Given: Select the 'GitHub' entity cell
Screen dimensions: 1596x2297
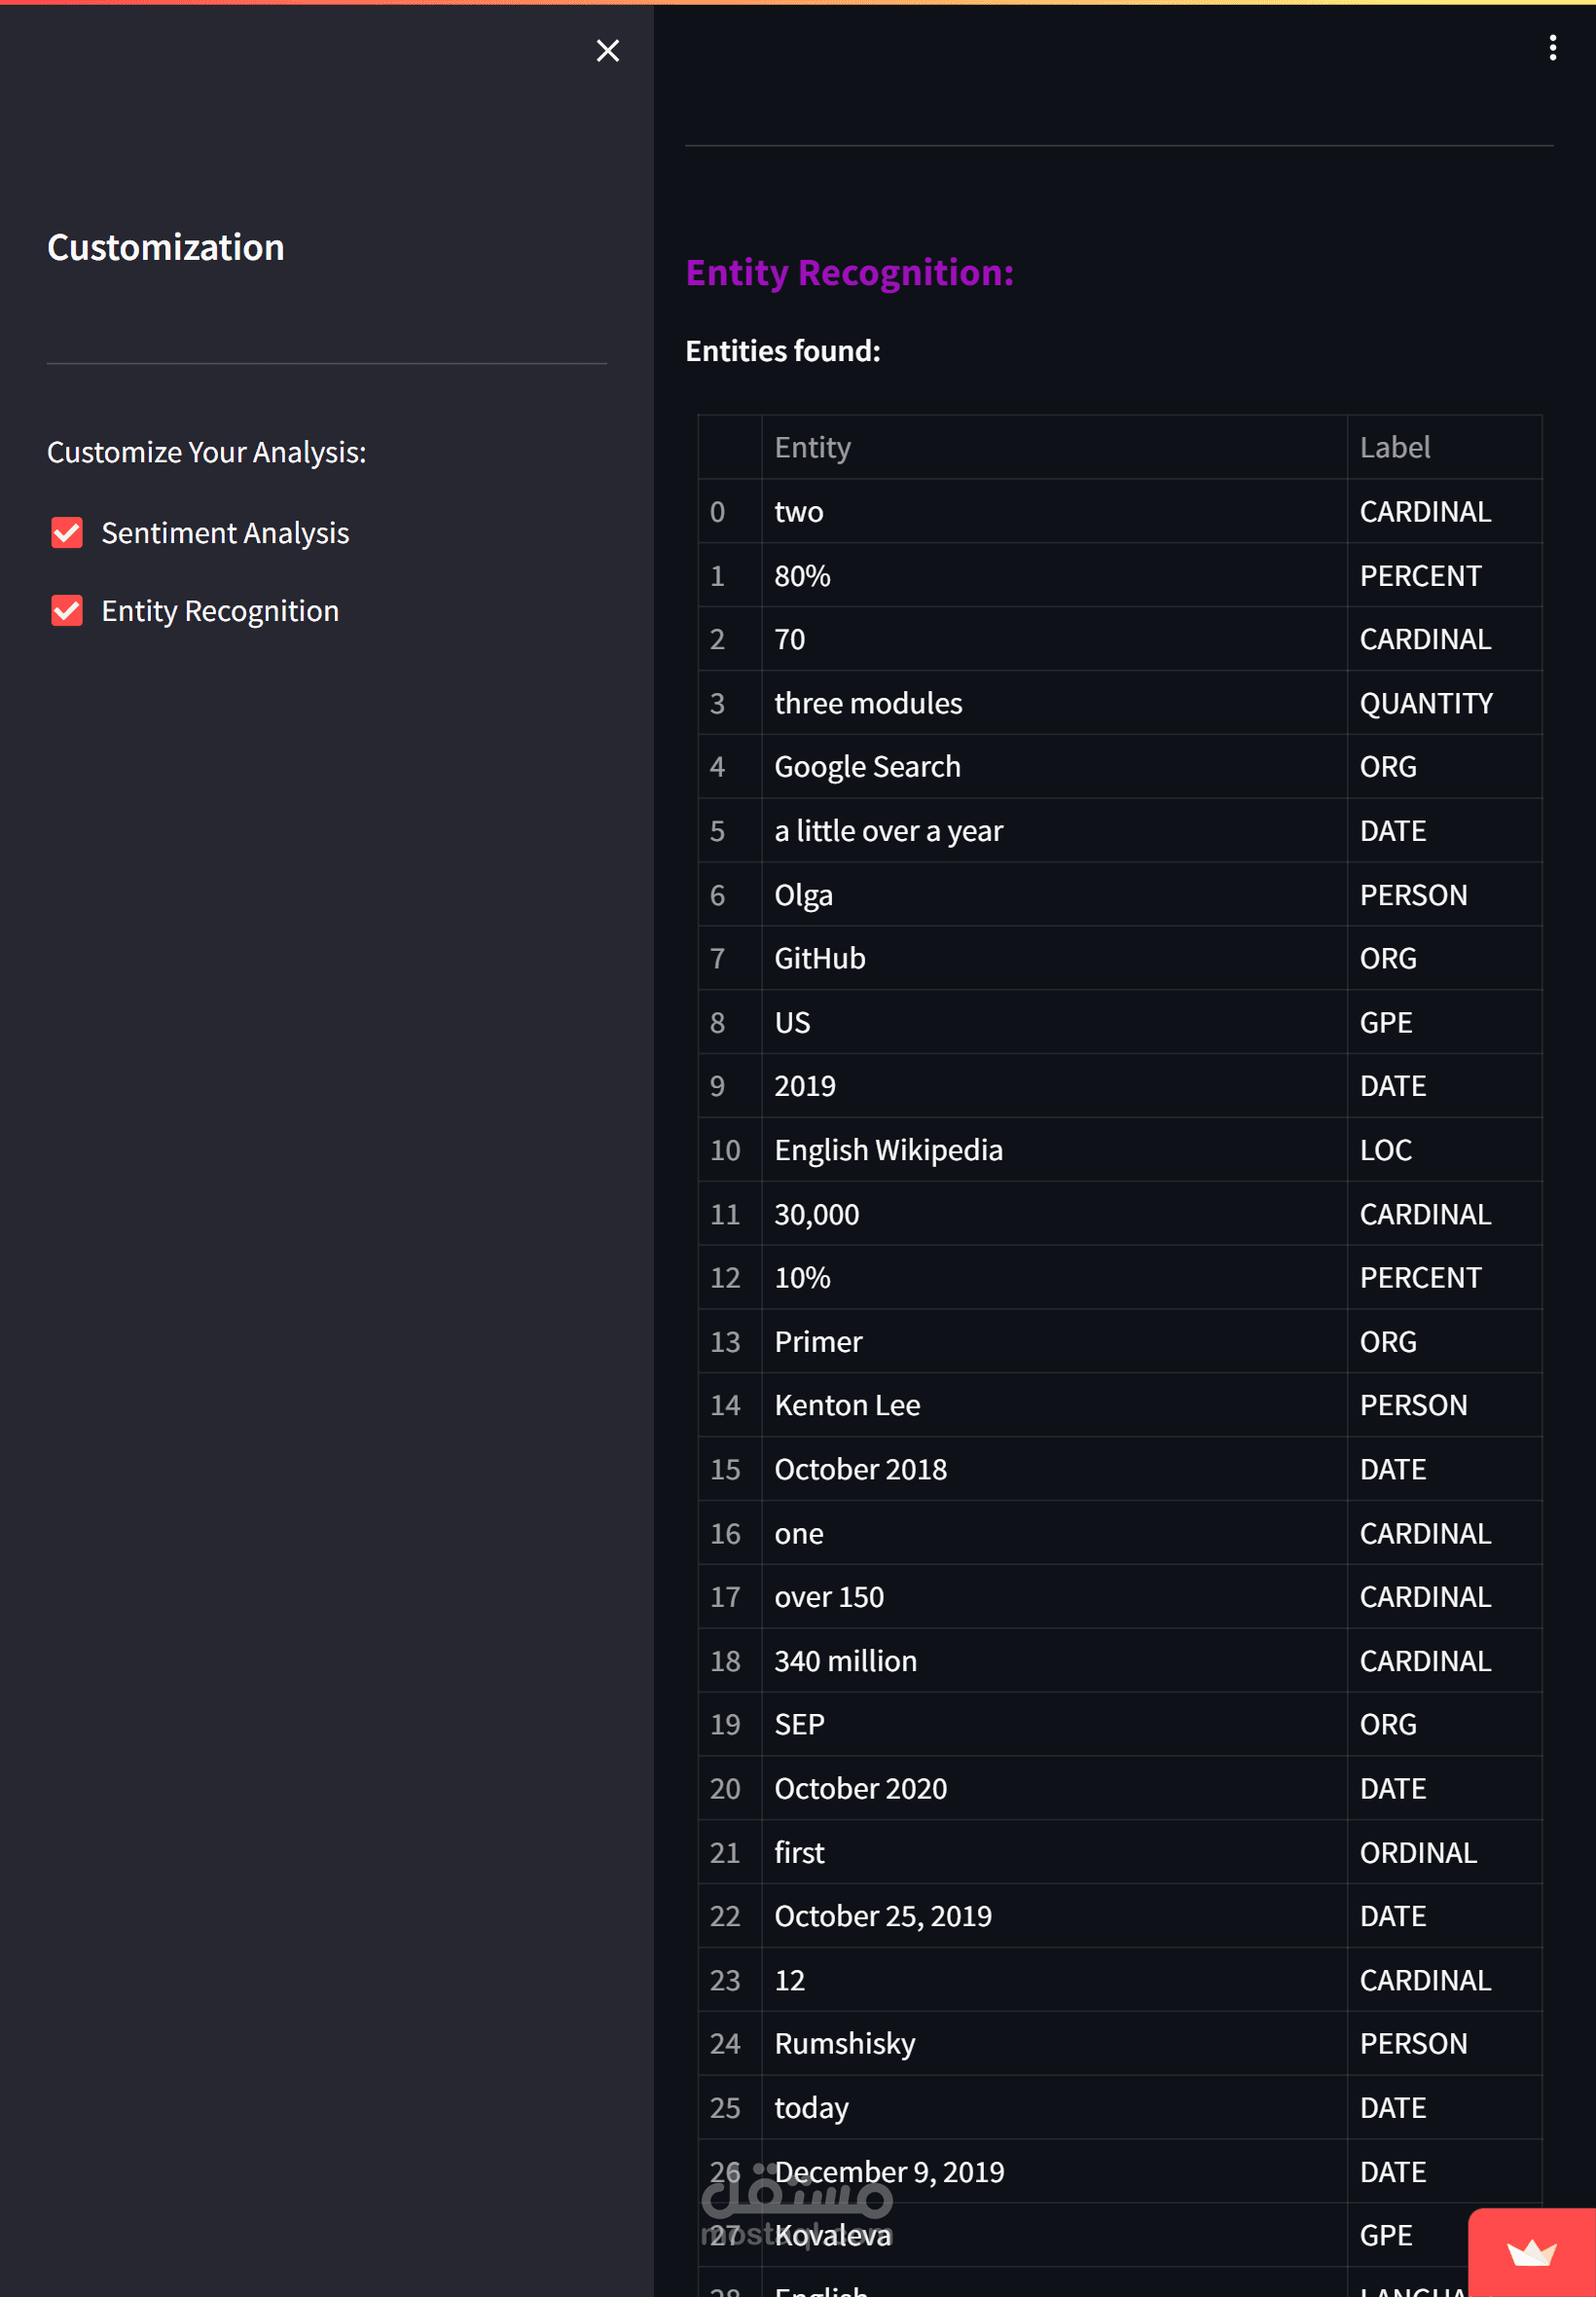Looking at the screenshot, I should 820,958.
